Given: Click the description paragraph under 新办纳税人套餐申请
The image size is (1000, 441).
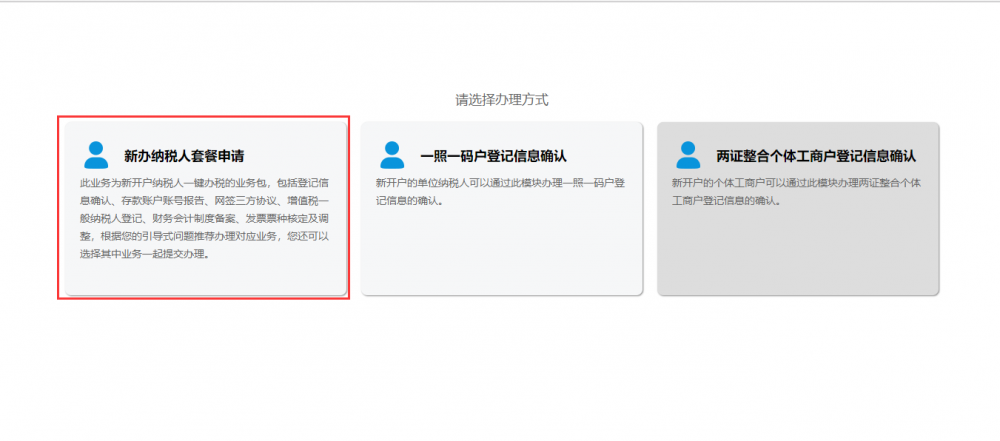Looking at the screenshot, I should pos(204,218).
